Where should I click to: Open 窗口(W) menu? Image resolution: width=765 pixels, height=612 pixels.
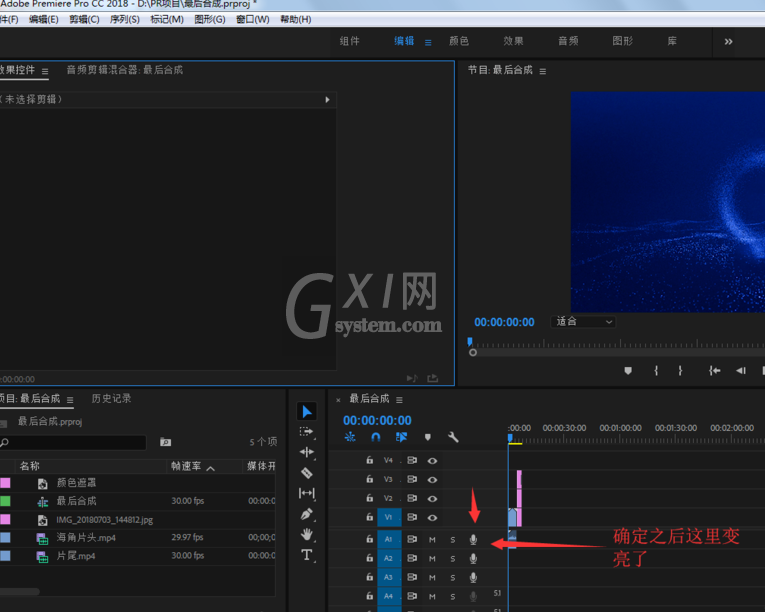click(253, 20)
